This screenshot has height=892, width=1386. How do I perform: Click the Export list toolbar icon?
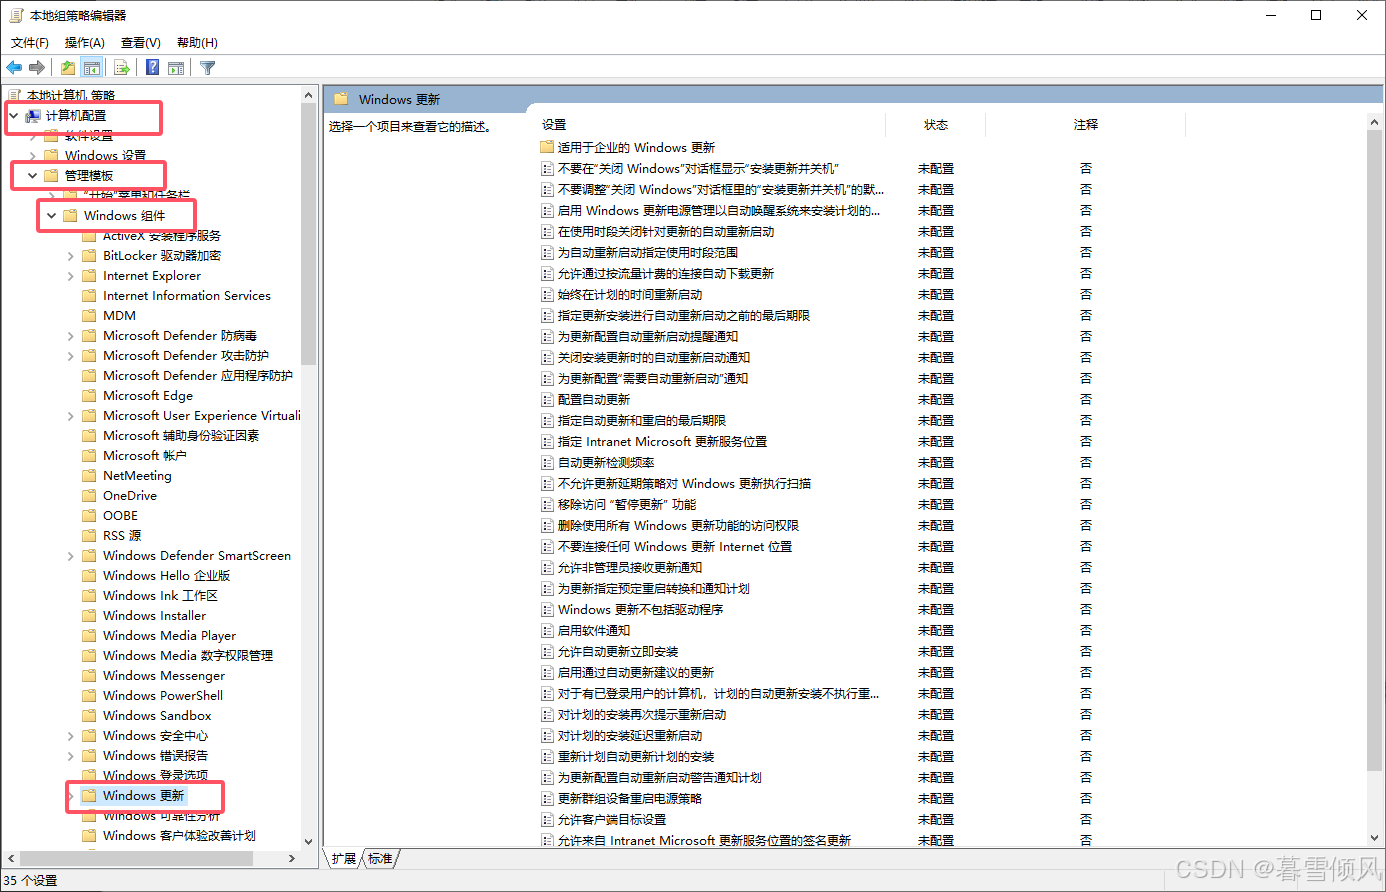[x=122, y=68]
